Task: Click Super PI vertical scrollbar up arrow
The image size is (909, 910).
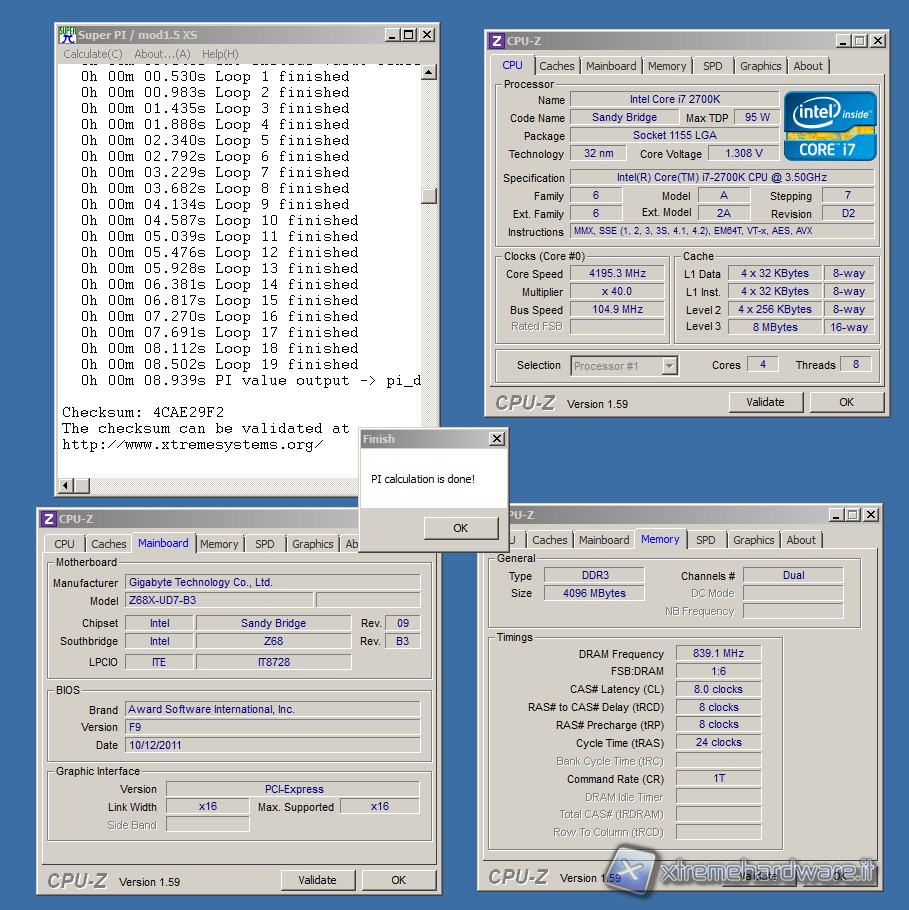Action: coord(428,72)
